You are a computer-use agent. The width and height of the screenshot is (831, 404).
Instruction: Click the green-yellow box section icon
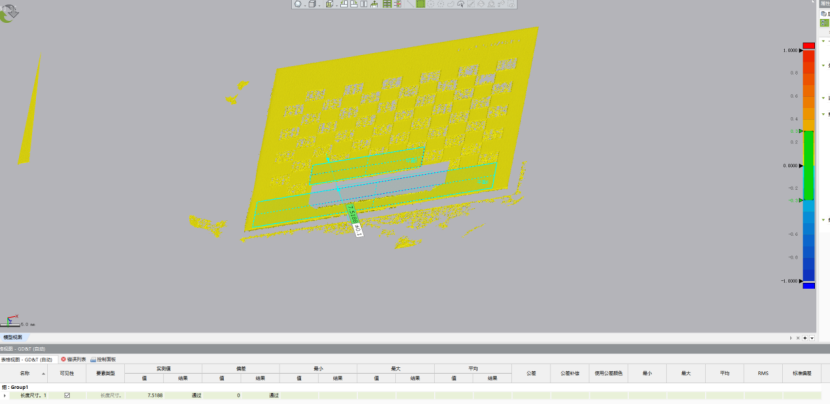[x=330, y=4]
